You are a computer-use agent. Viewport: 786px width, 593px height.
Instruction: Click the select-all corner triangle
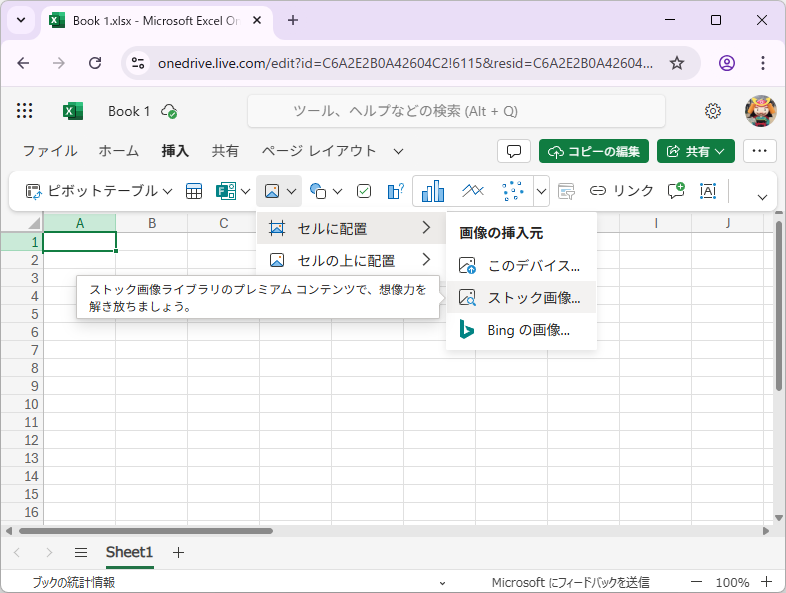[x=33, y=224]
